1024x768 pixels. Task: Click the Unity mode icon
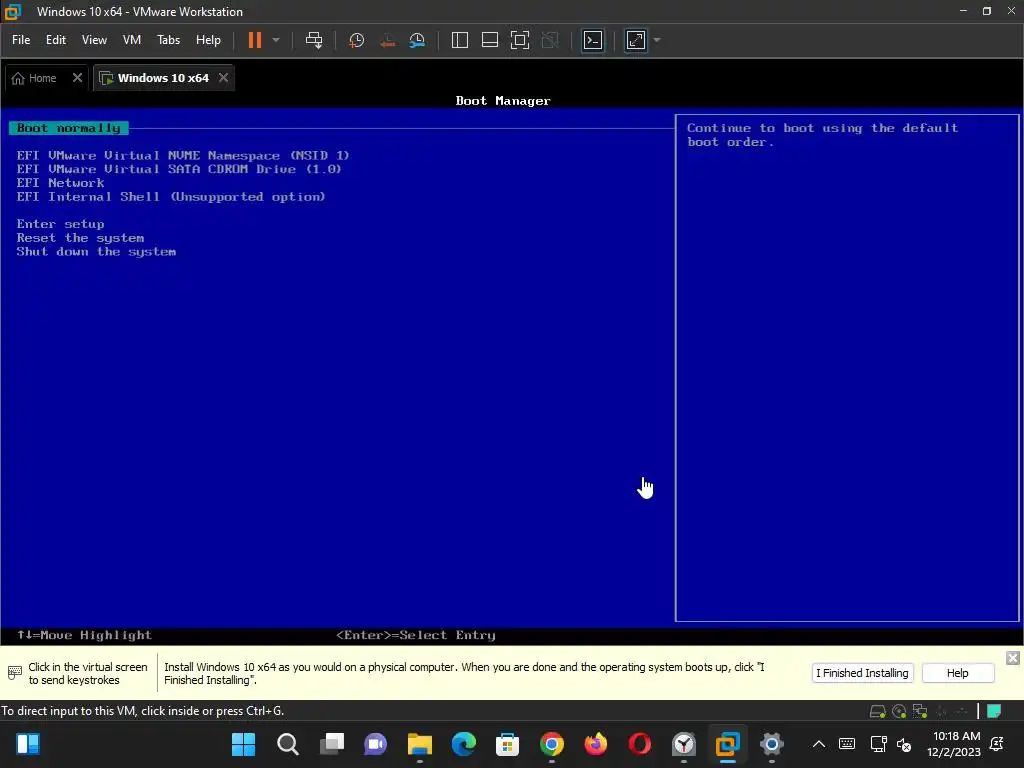point(551,40)
